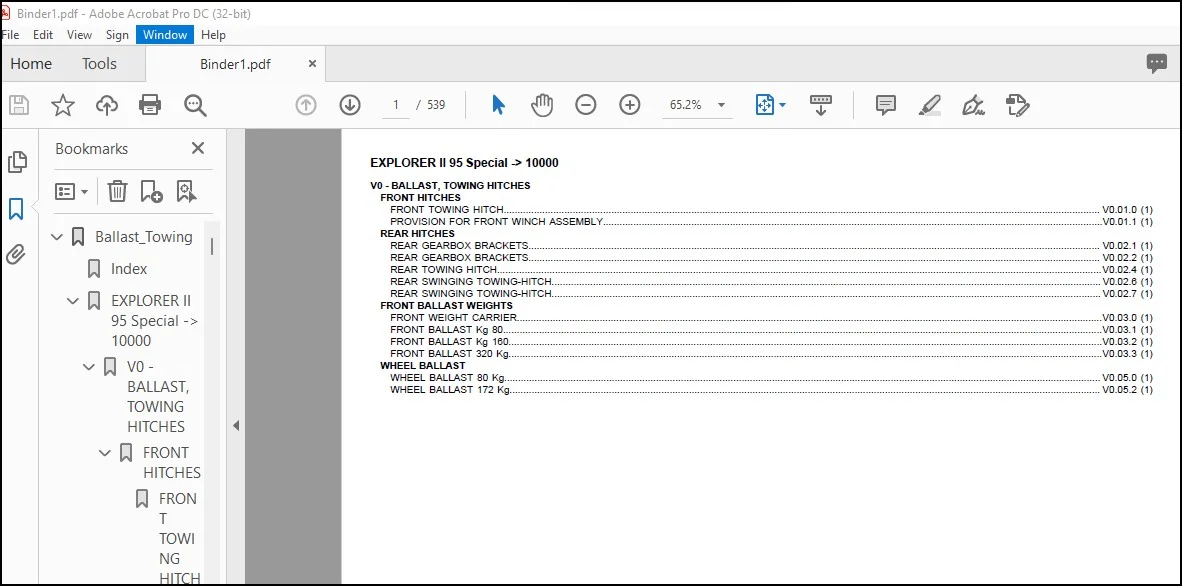Viewport: 1182px width, 586px height.
Task: Add a new bookmark icon
Action: (152, 192)
